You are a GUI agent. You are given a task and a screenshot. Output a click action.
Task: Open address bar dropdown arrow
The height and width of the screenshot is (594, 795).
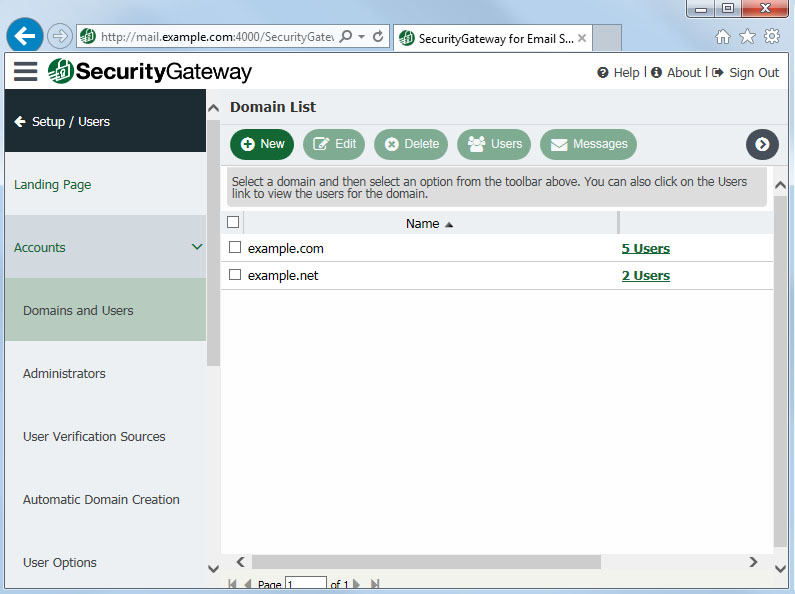[x=362, y=36]
